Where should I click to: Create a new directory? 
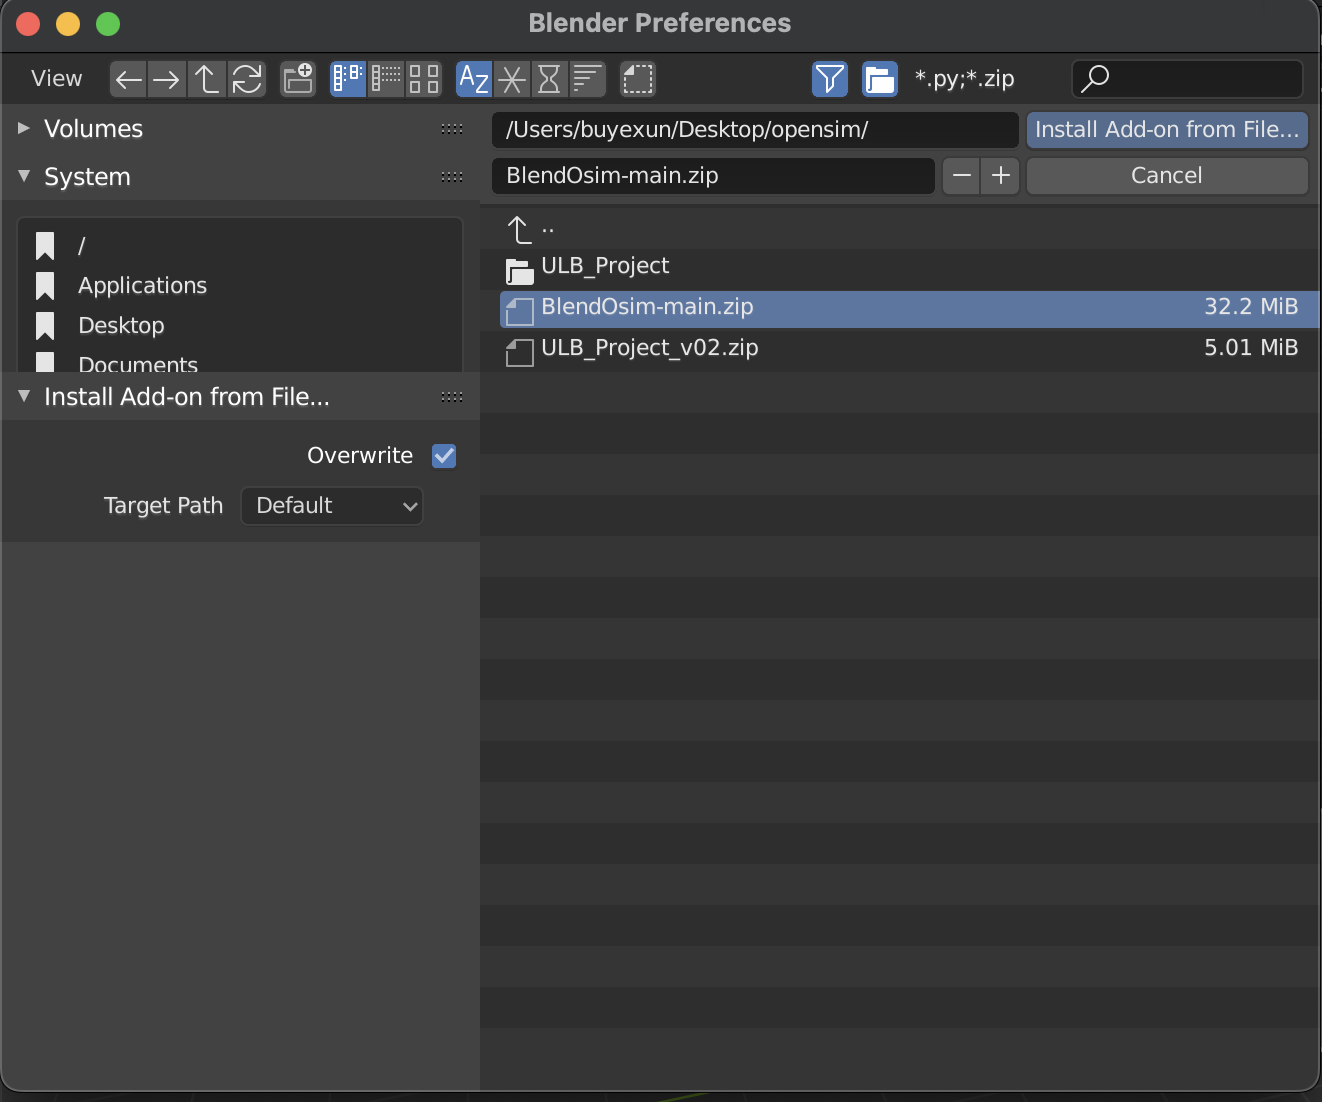pyautogui.click(x=298, y=79)
